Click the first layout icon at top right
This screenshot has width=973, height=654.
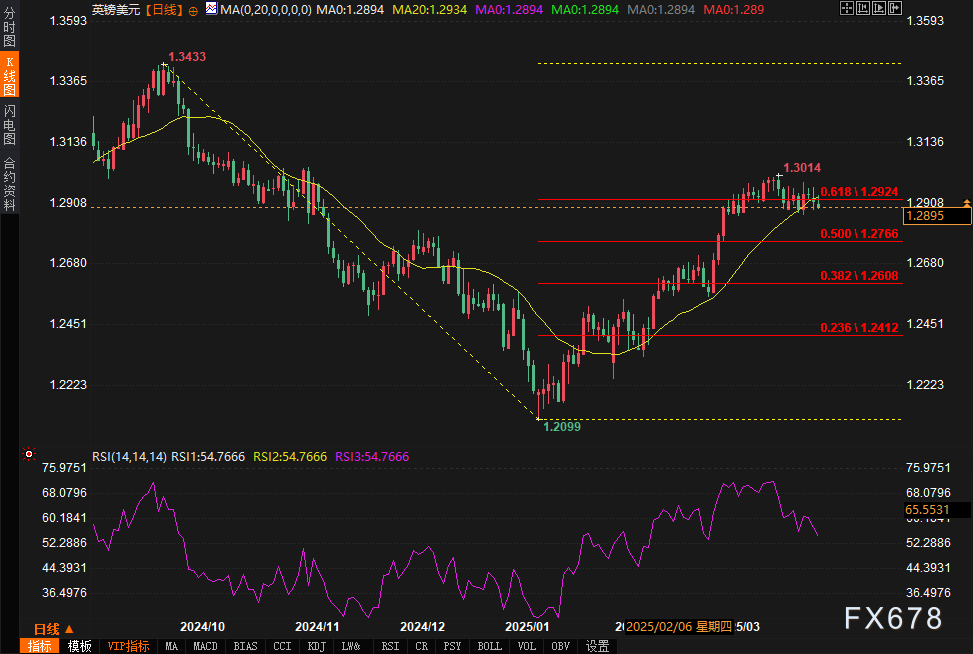click(846, 9)
